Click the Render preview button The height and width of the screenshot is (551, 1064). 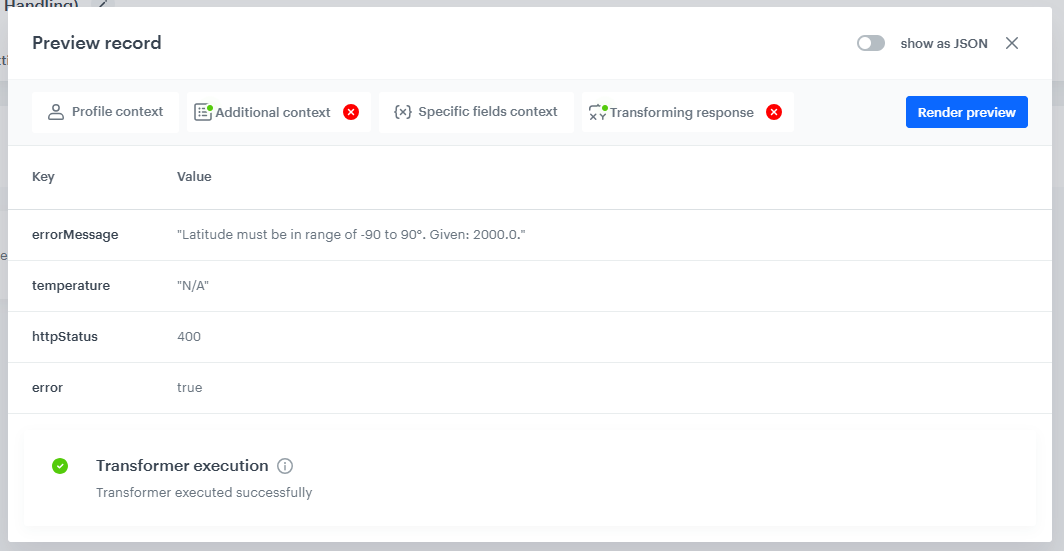966,112
